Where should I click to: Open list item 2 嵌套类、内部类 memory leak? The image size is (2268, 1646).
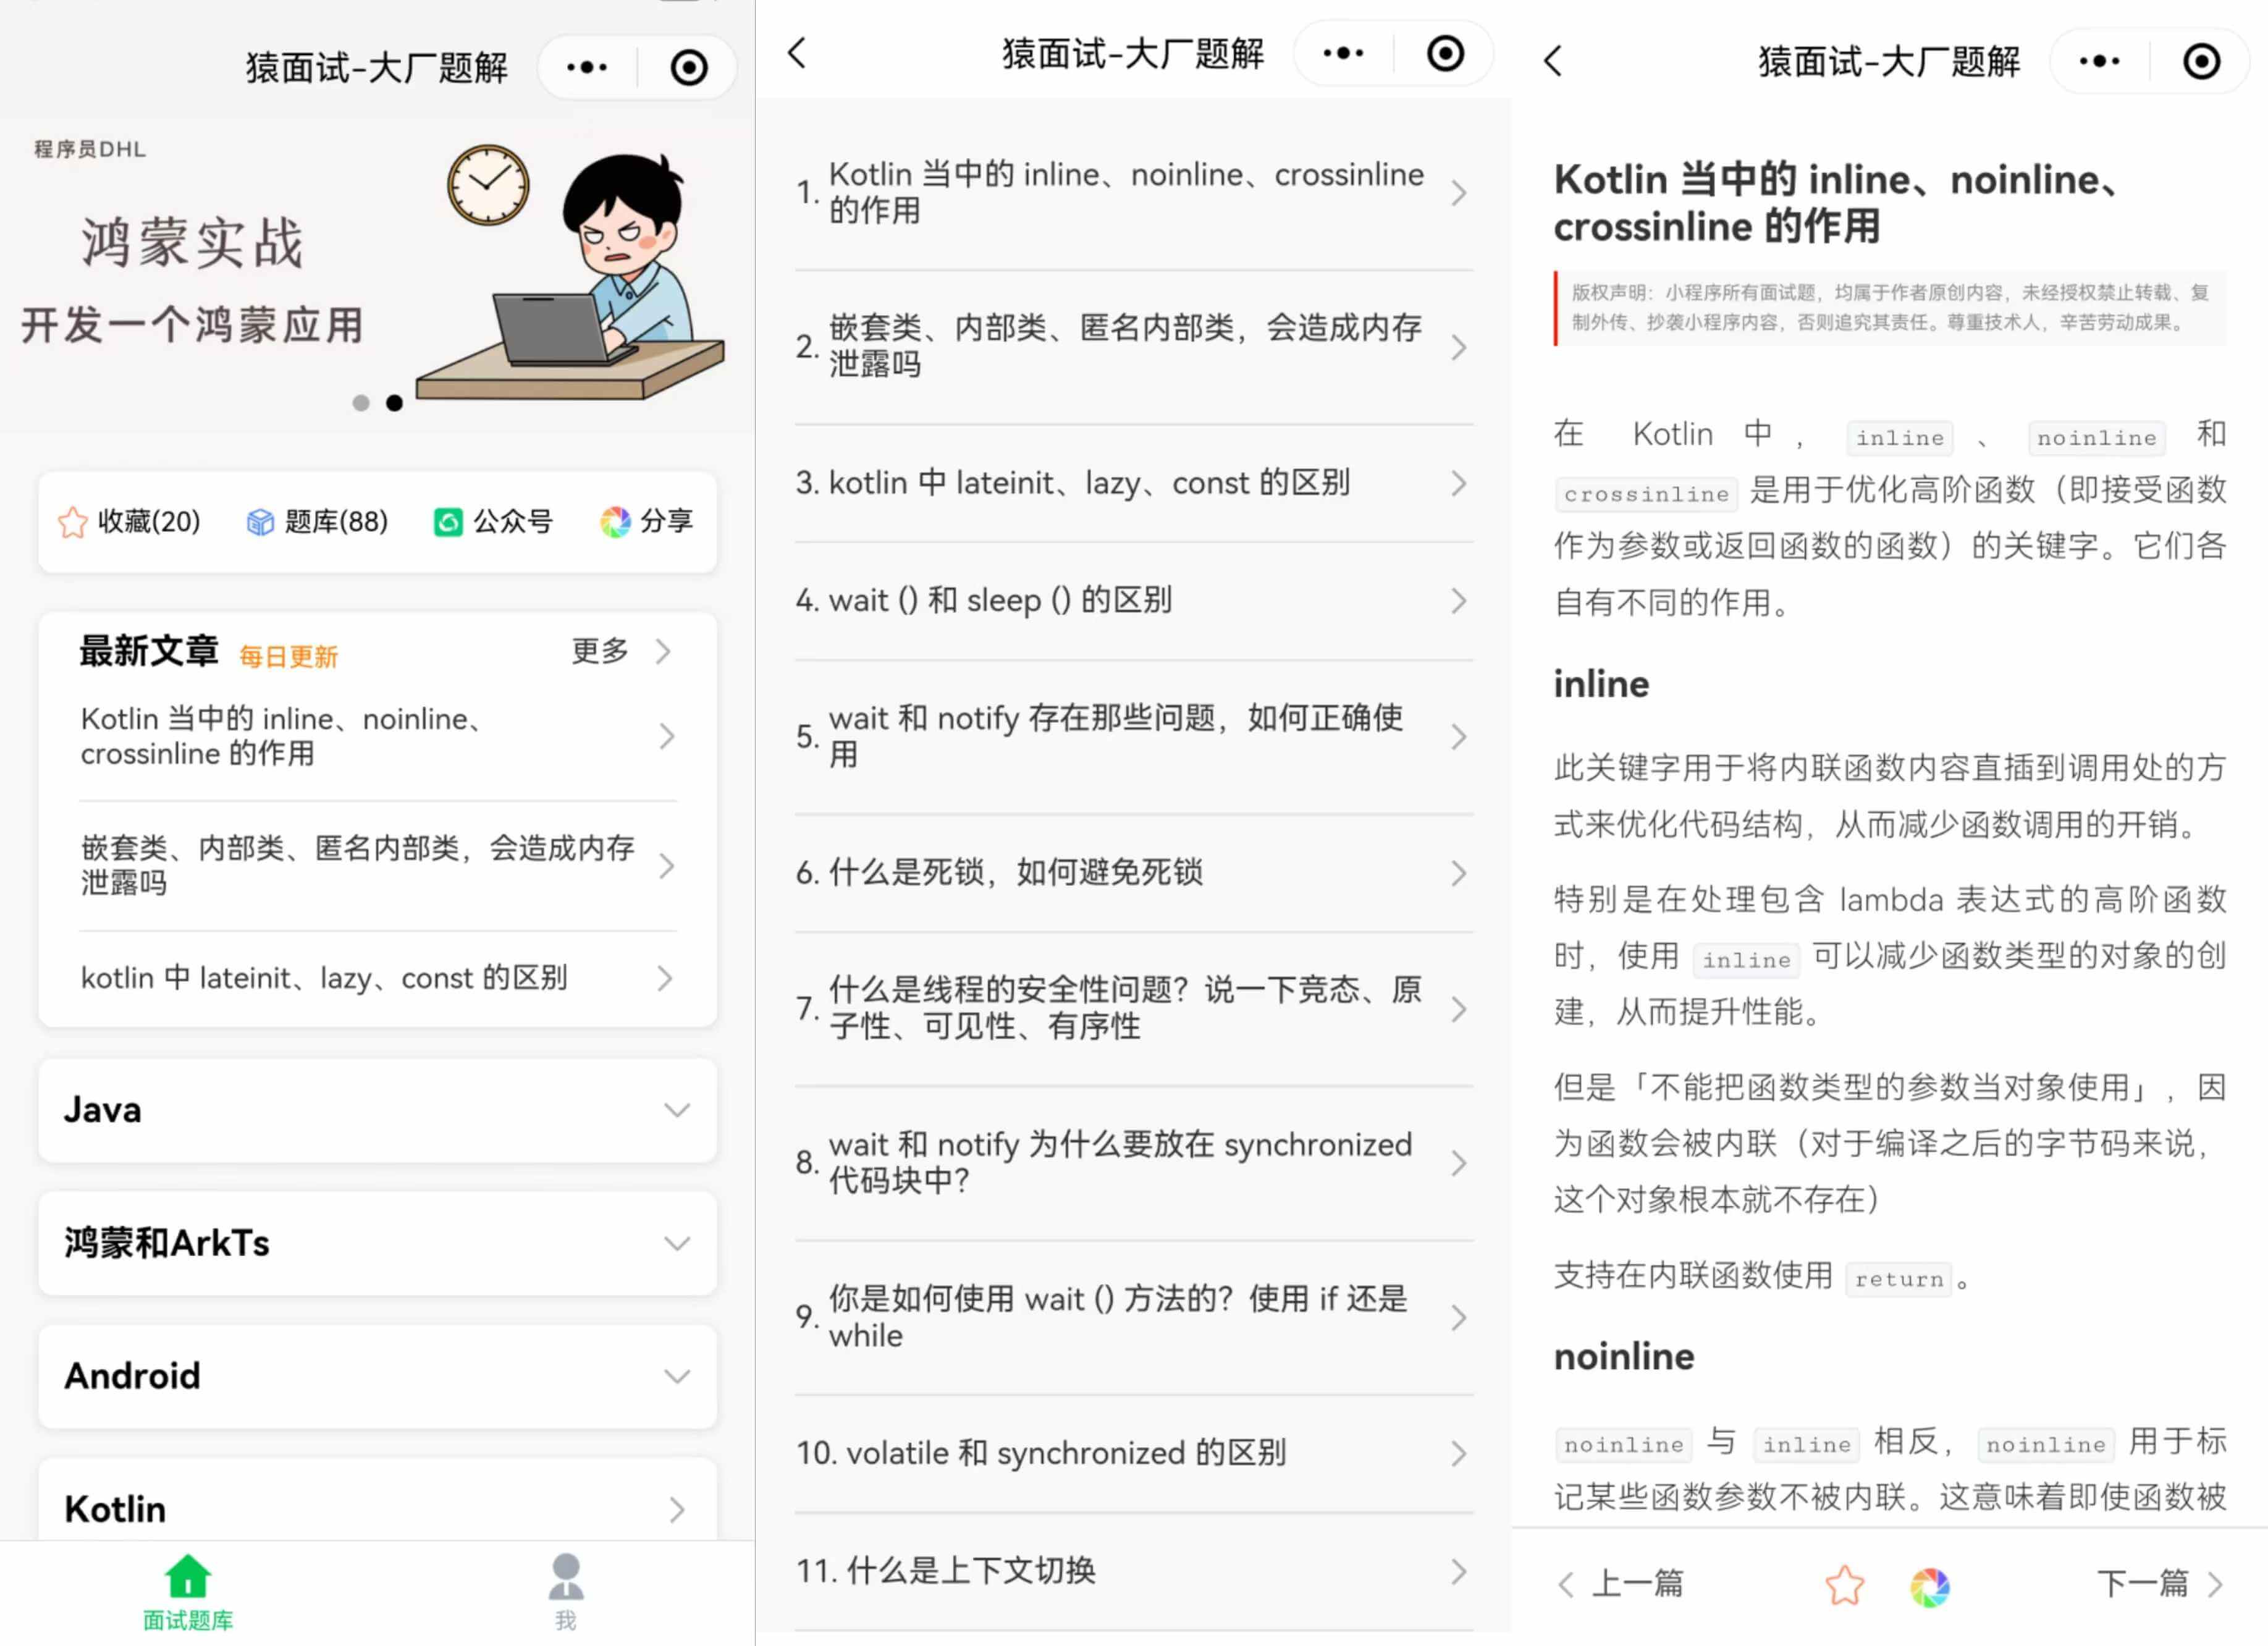1133,347
